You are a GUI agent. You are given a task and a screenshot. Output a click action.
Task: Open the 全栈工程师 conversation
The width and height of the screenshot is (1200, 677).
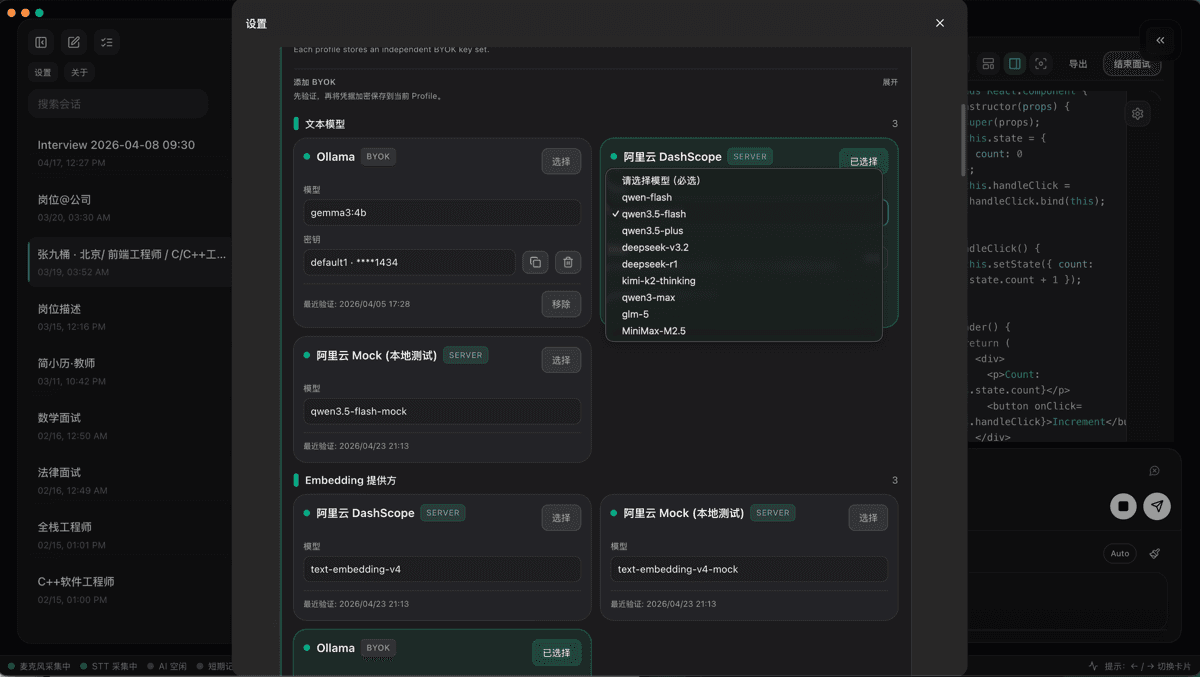(x=130, y=534)
